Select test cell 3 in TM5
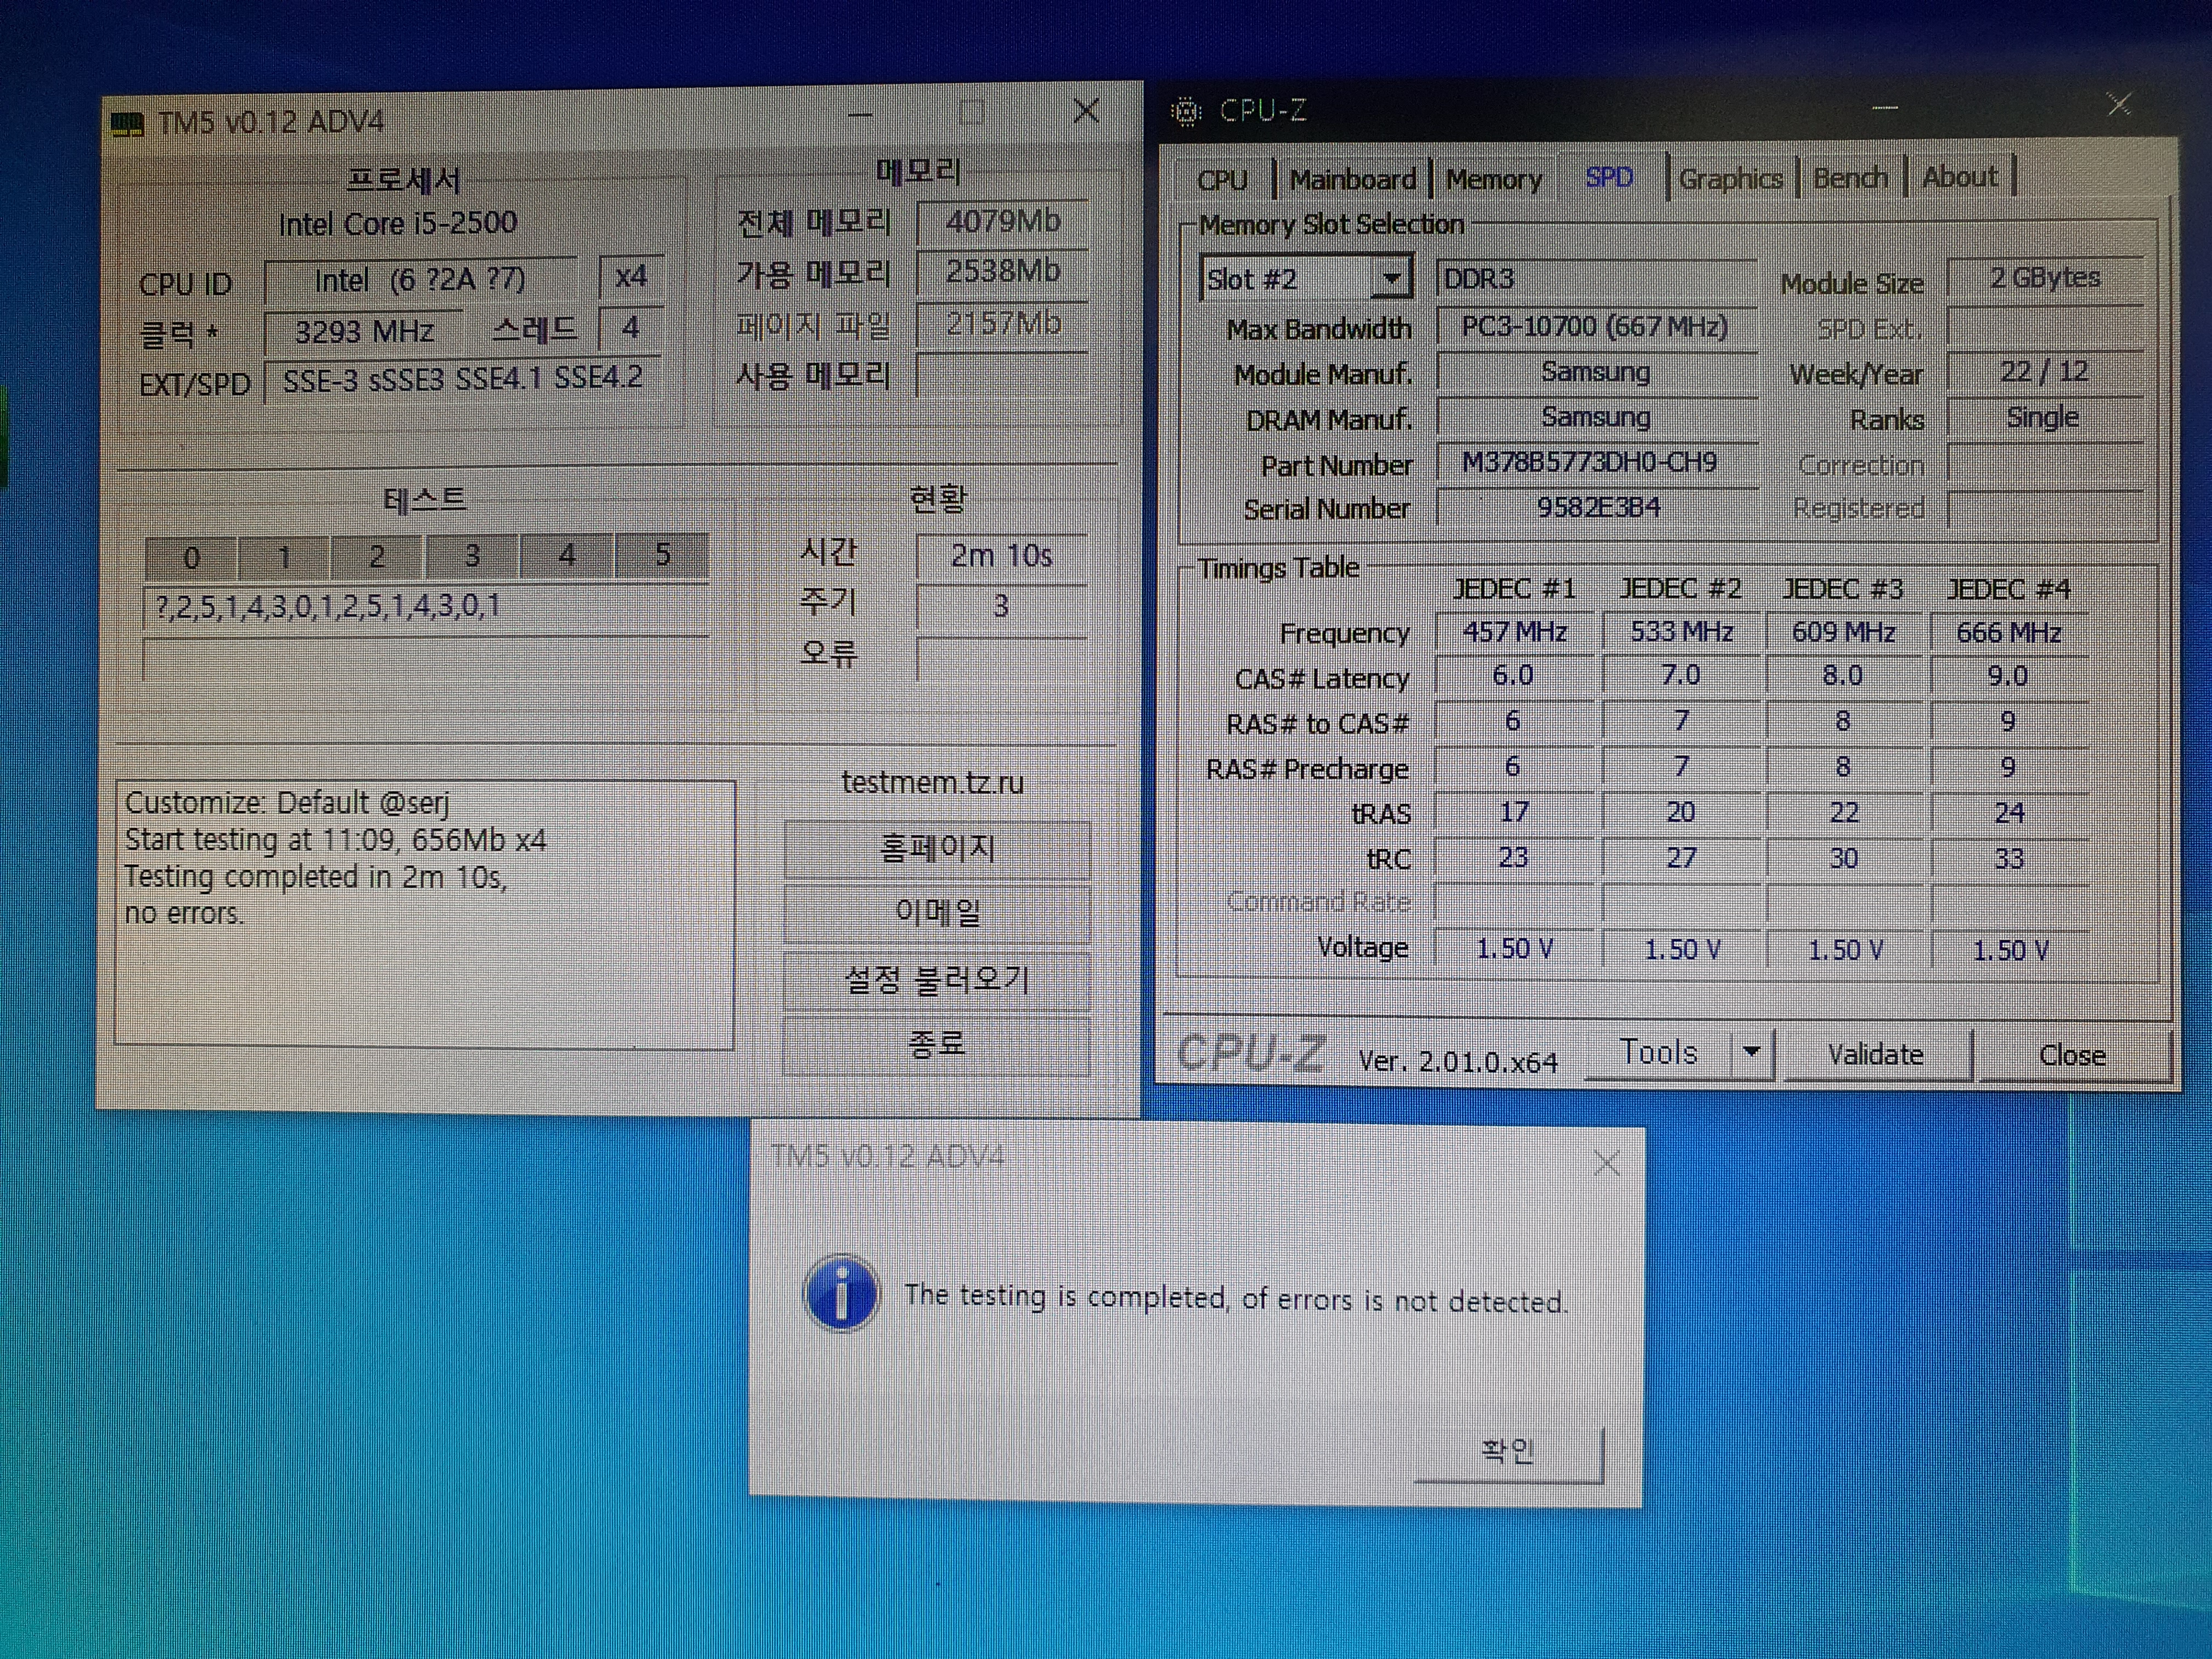 tap(472, 555)
